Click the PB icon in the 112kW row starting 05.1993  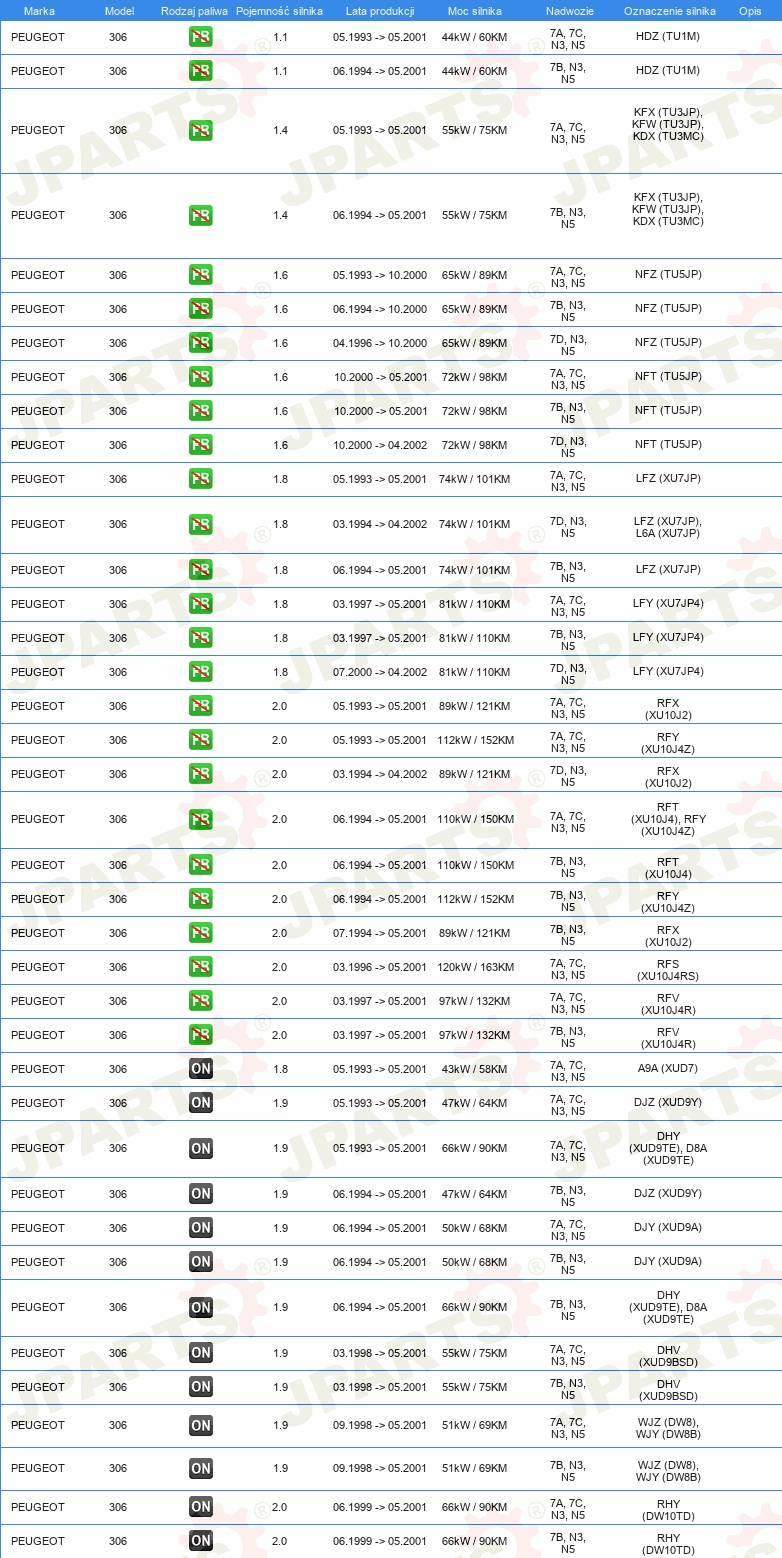click(x=201, y=740)
